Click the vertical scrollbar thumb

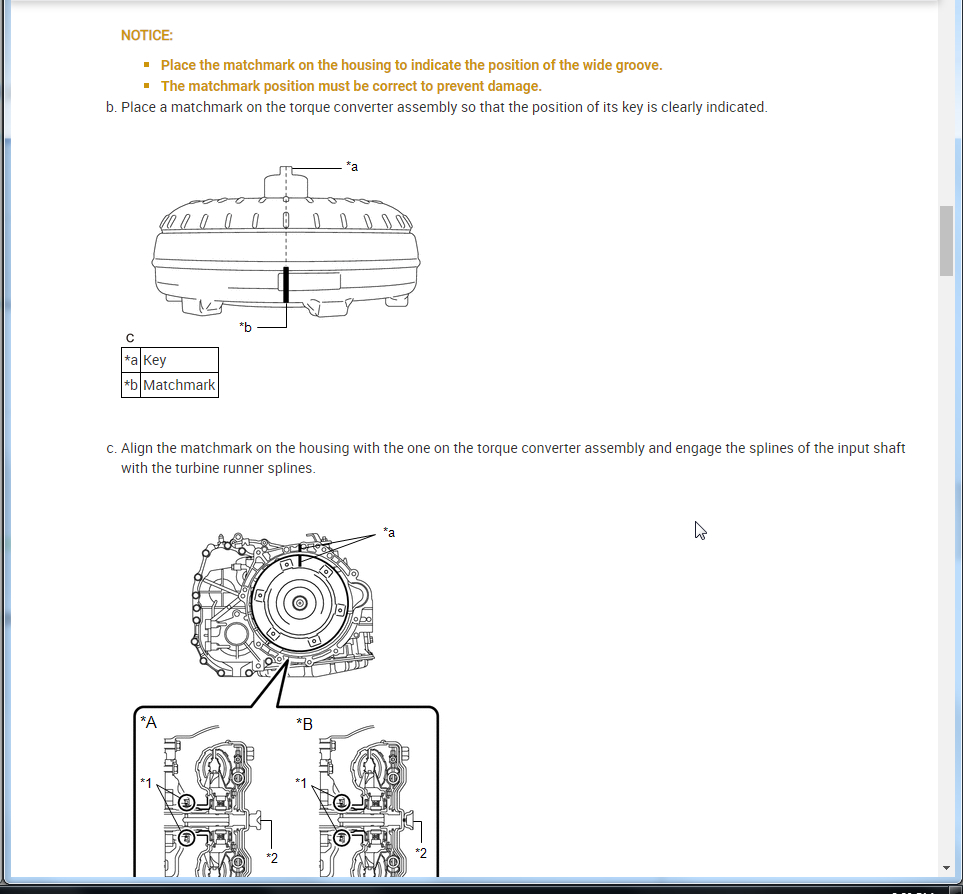pyautogui.click(x=946, y=241)
